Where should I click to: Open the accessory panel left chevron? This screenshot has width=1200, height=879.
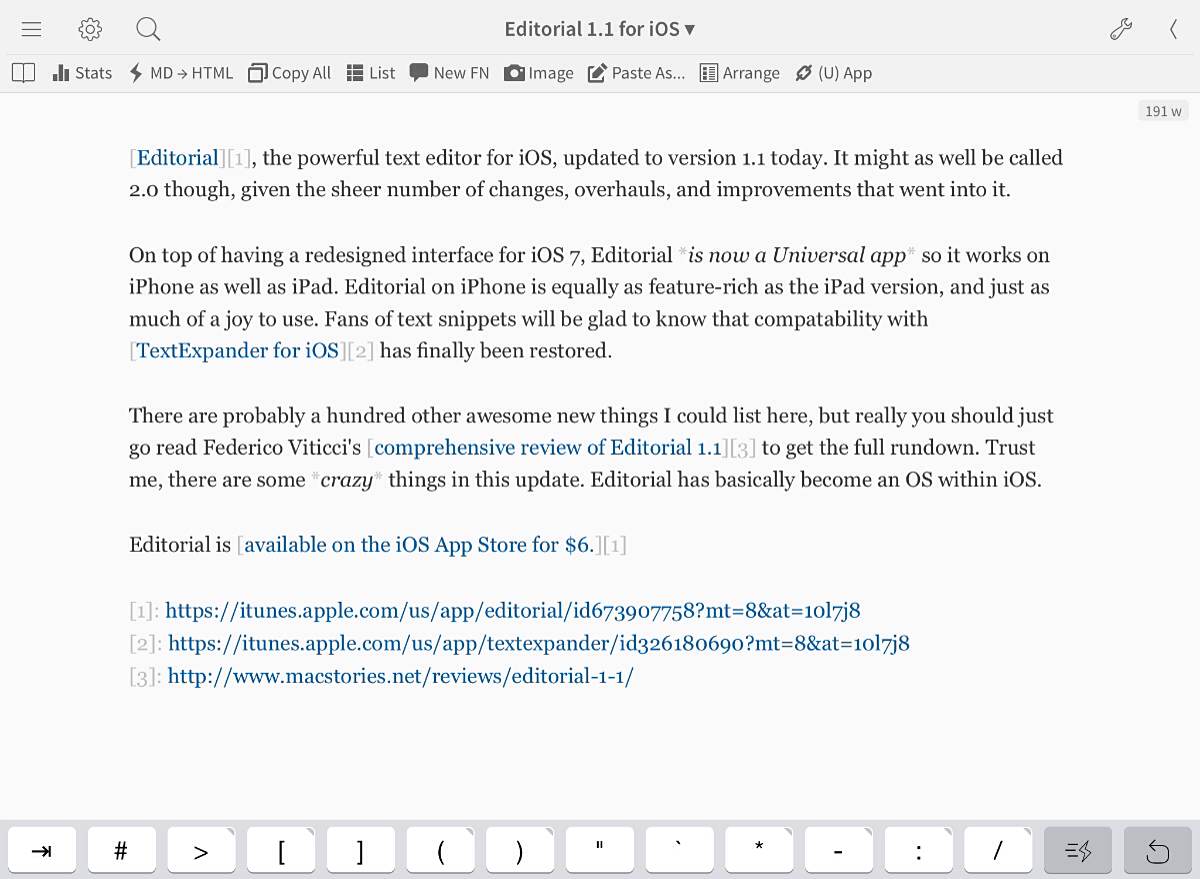click(1172, 30)
